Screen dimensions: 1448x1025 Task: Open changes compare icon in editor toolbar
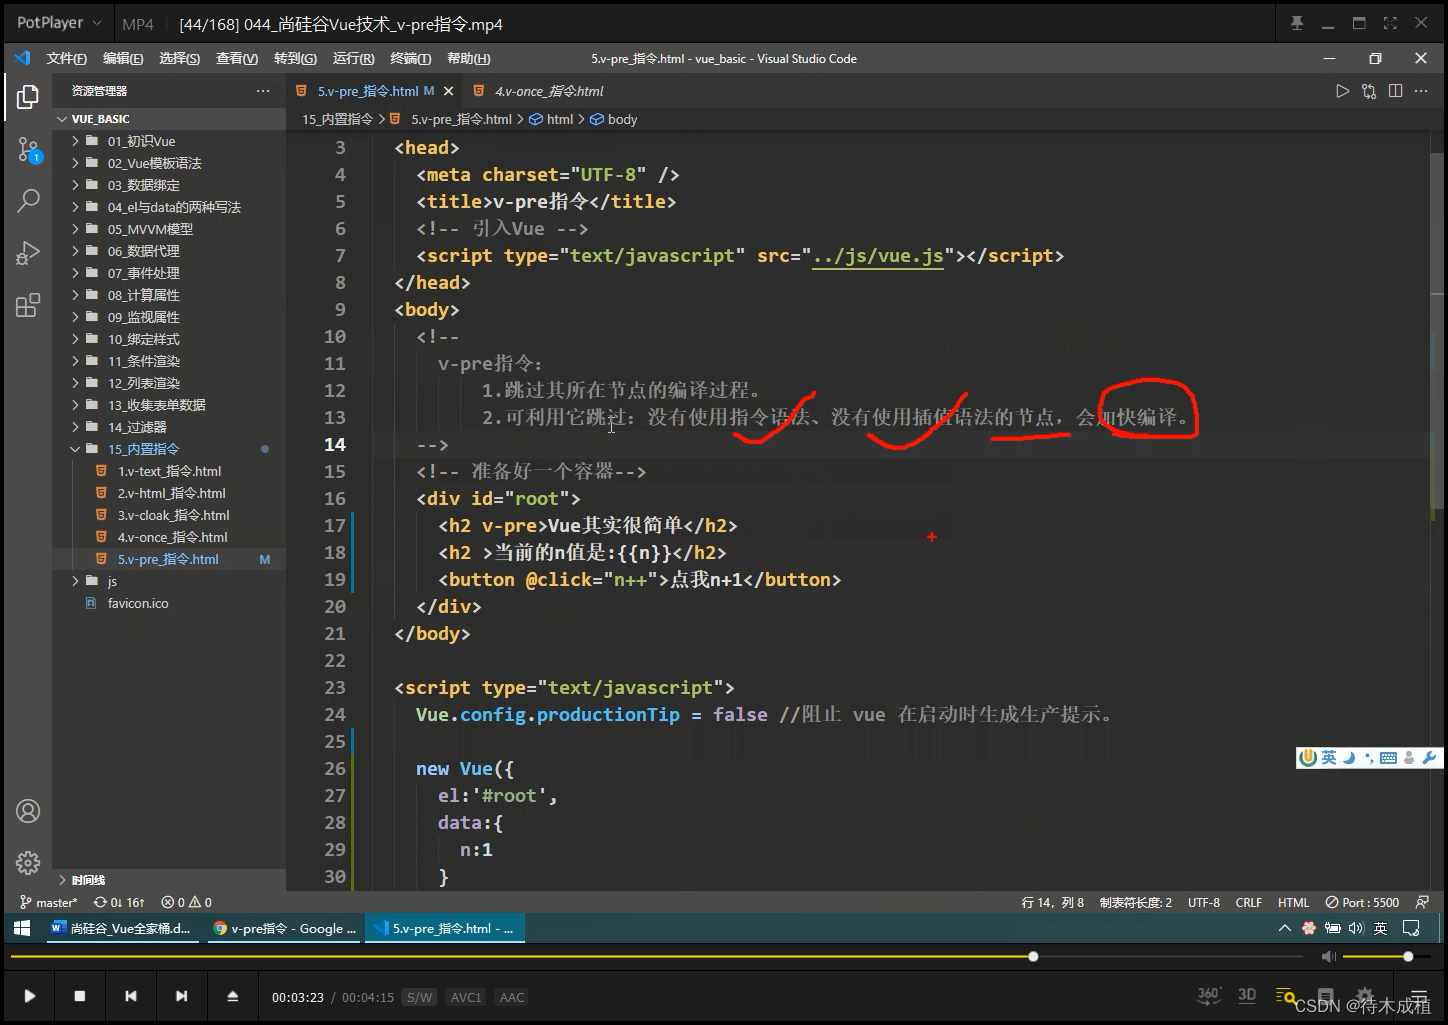coord(1369,91)
